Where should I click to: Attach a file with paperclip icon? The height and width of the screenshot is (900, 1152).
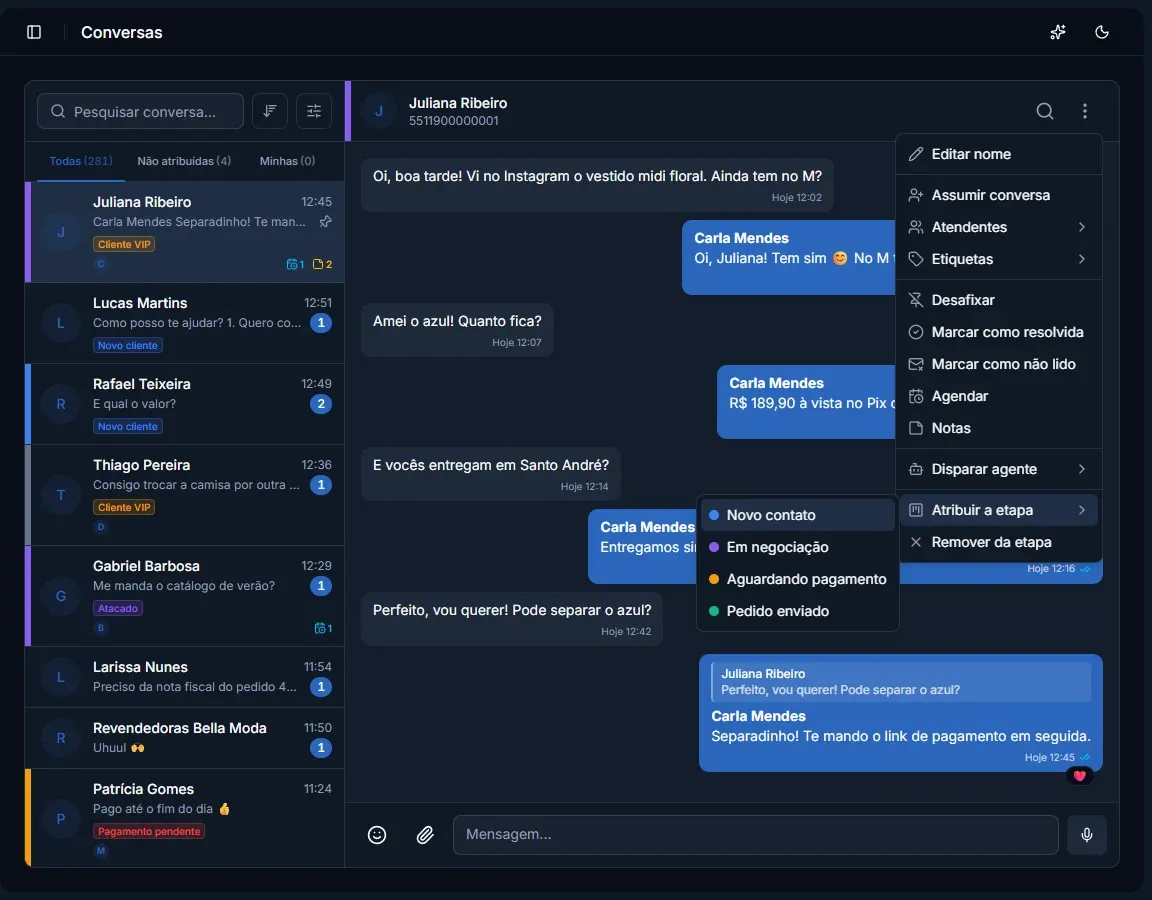(x=425, y=835)
